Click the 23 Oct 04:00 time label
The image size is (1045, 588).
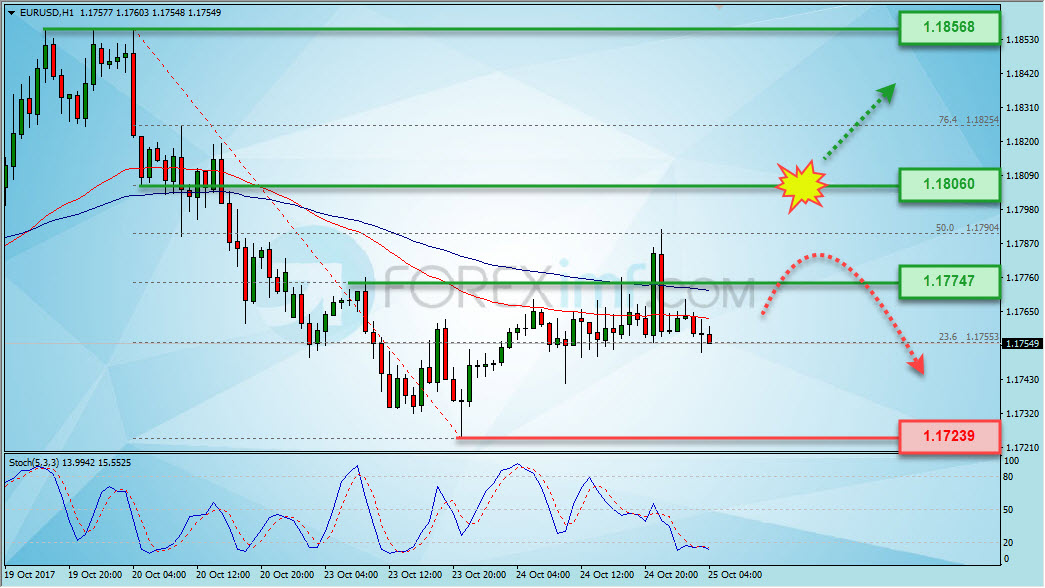click(x=351, y=575)
